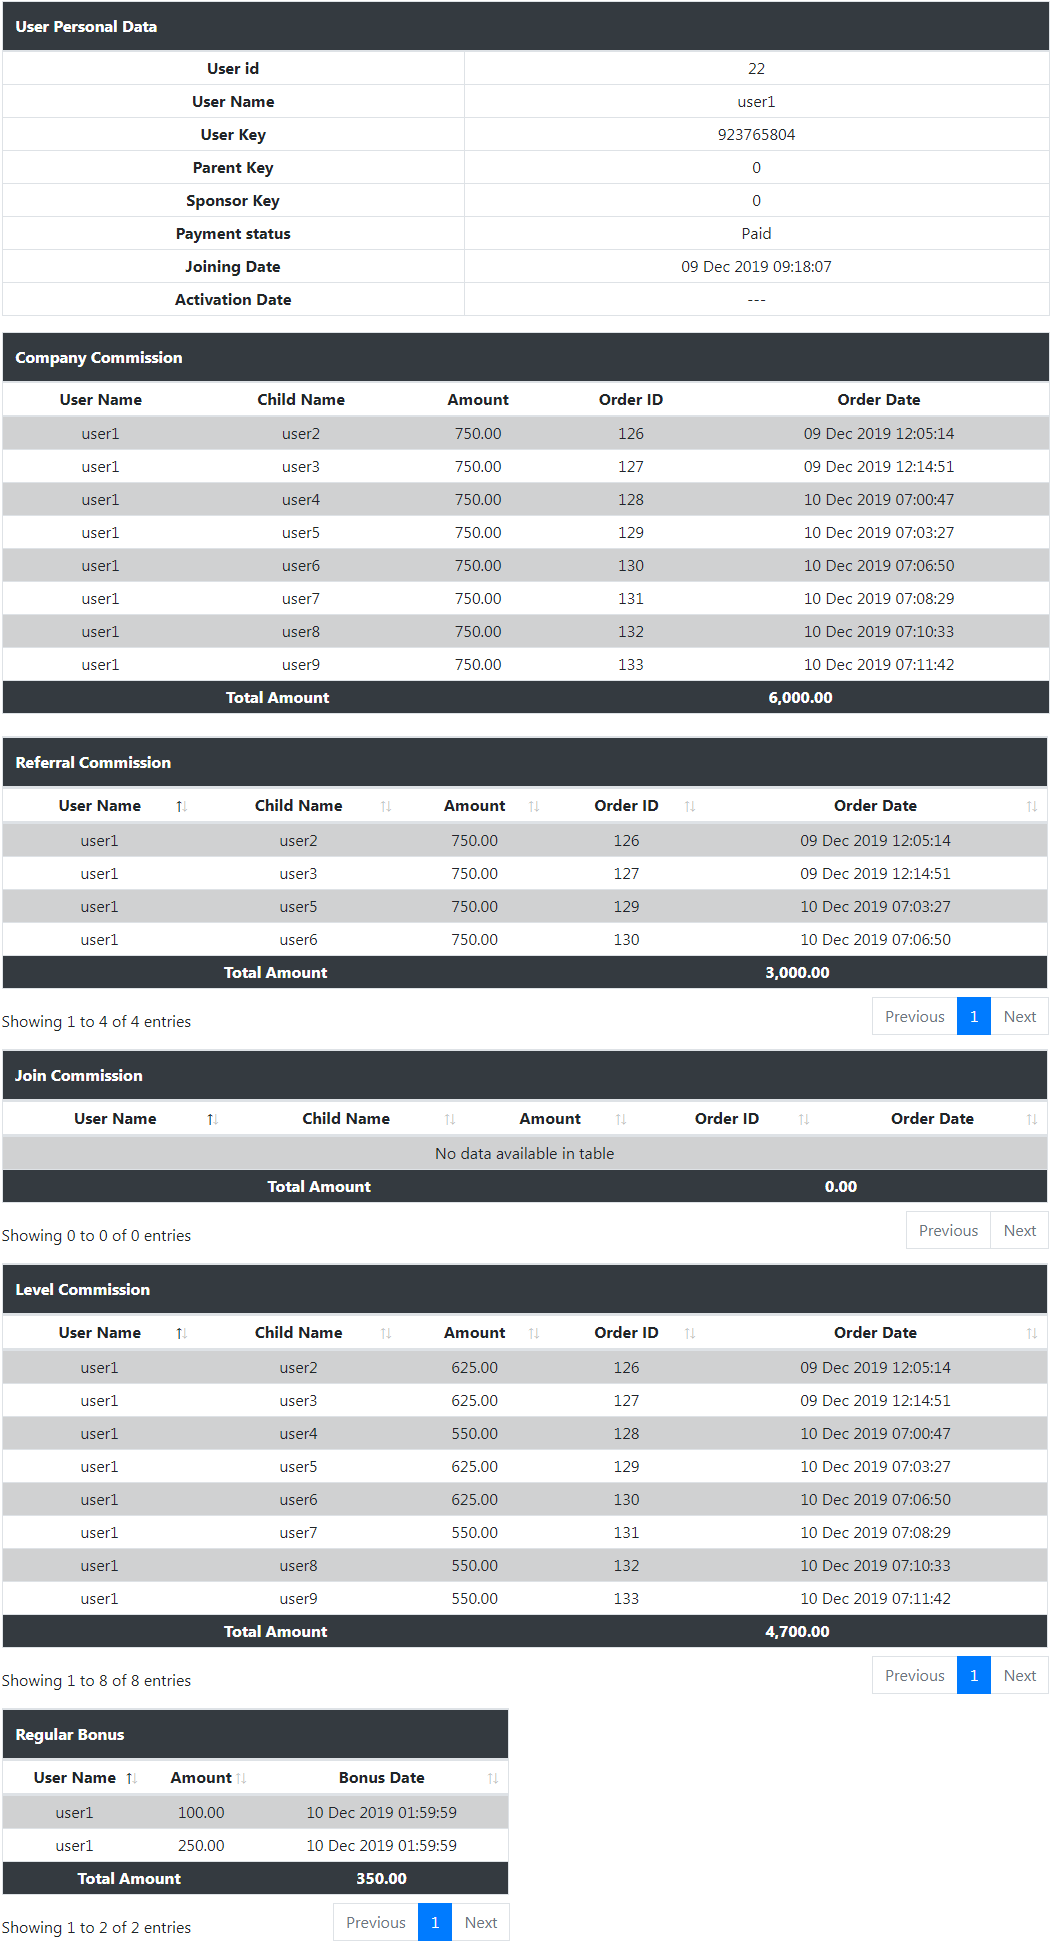Sort Referral Commission by User Name icon

click(x=181, y=806)
